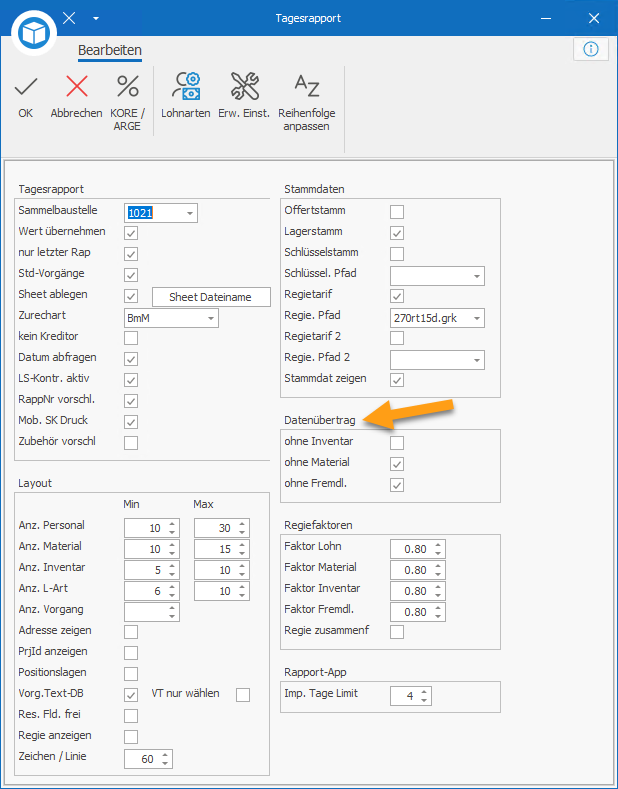Click Anz. Material Min stepper field
618x789 pixels.
pyautogui.click(x=151, y=549)
